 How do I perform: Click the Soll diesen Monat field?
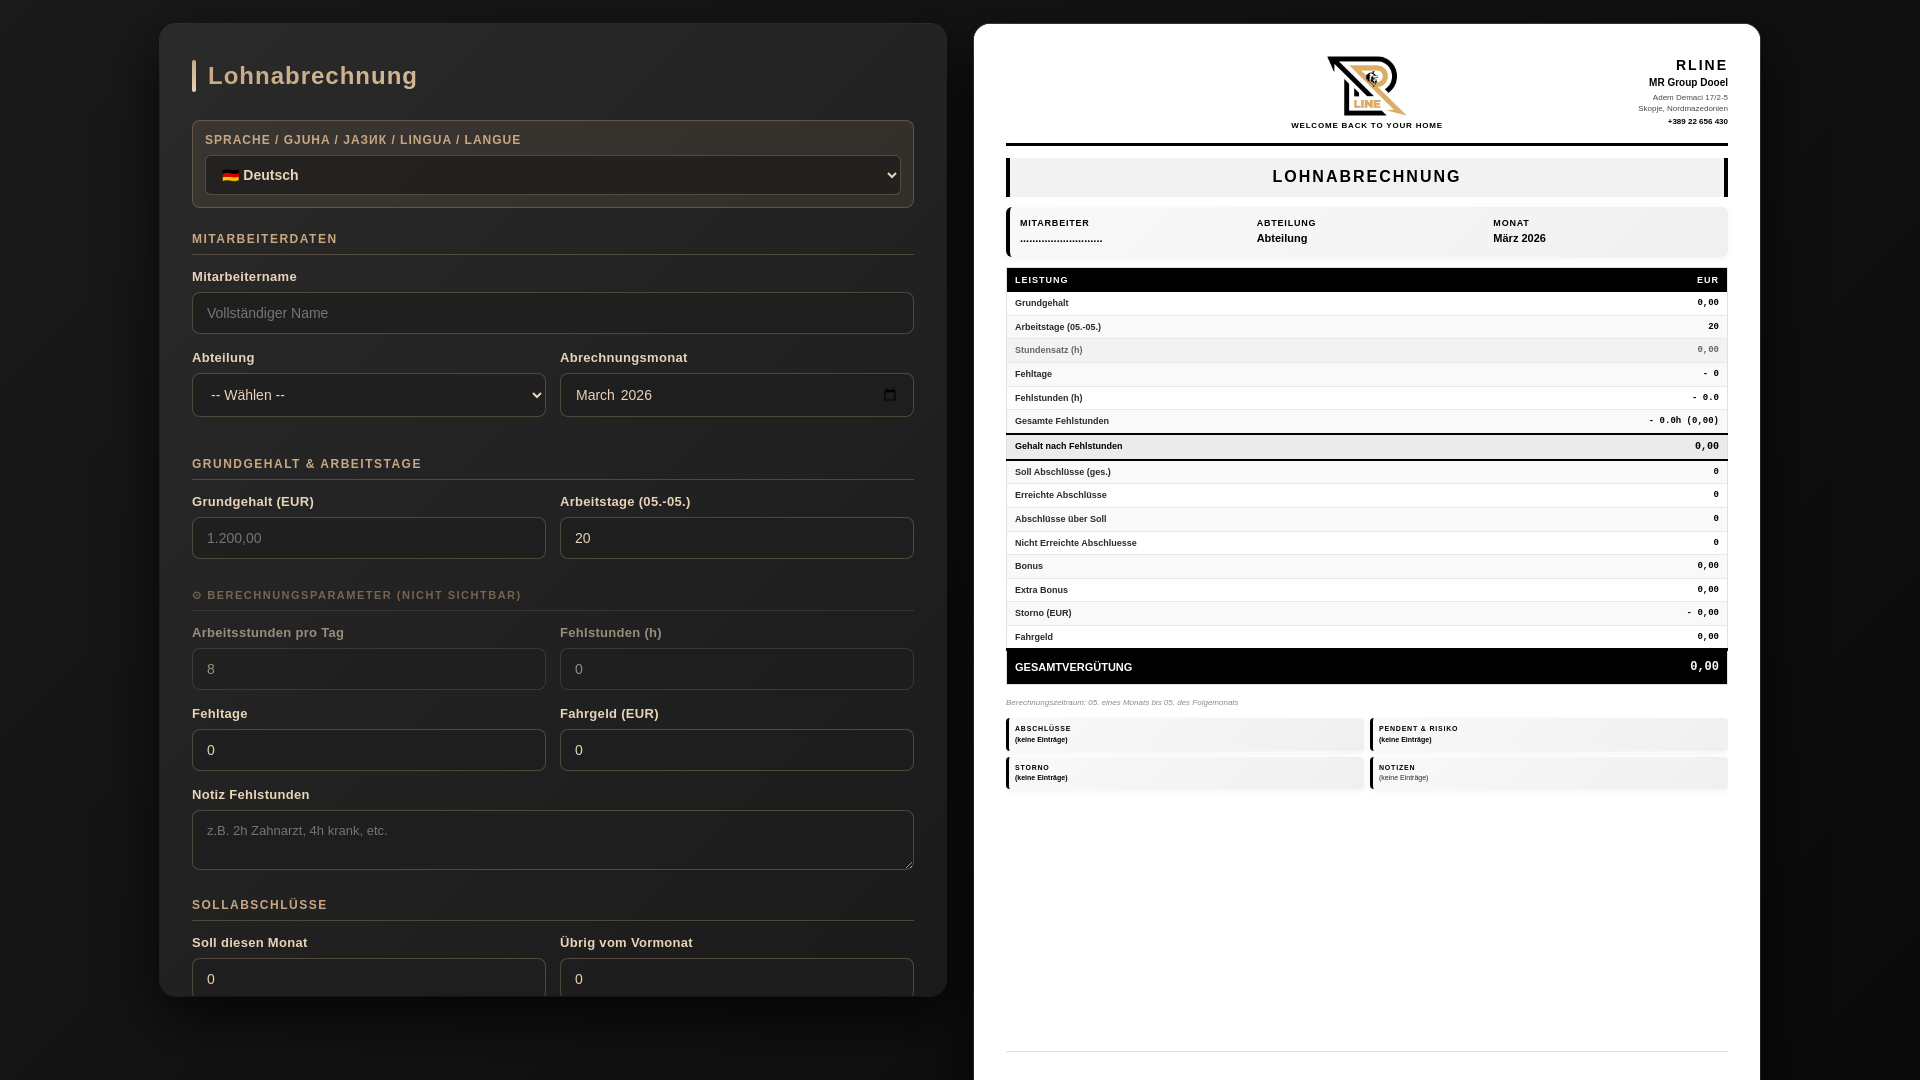tap(369, 978)
